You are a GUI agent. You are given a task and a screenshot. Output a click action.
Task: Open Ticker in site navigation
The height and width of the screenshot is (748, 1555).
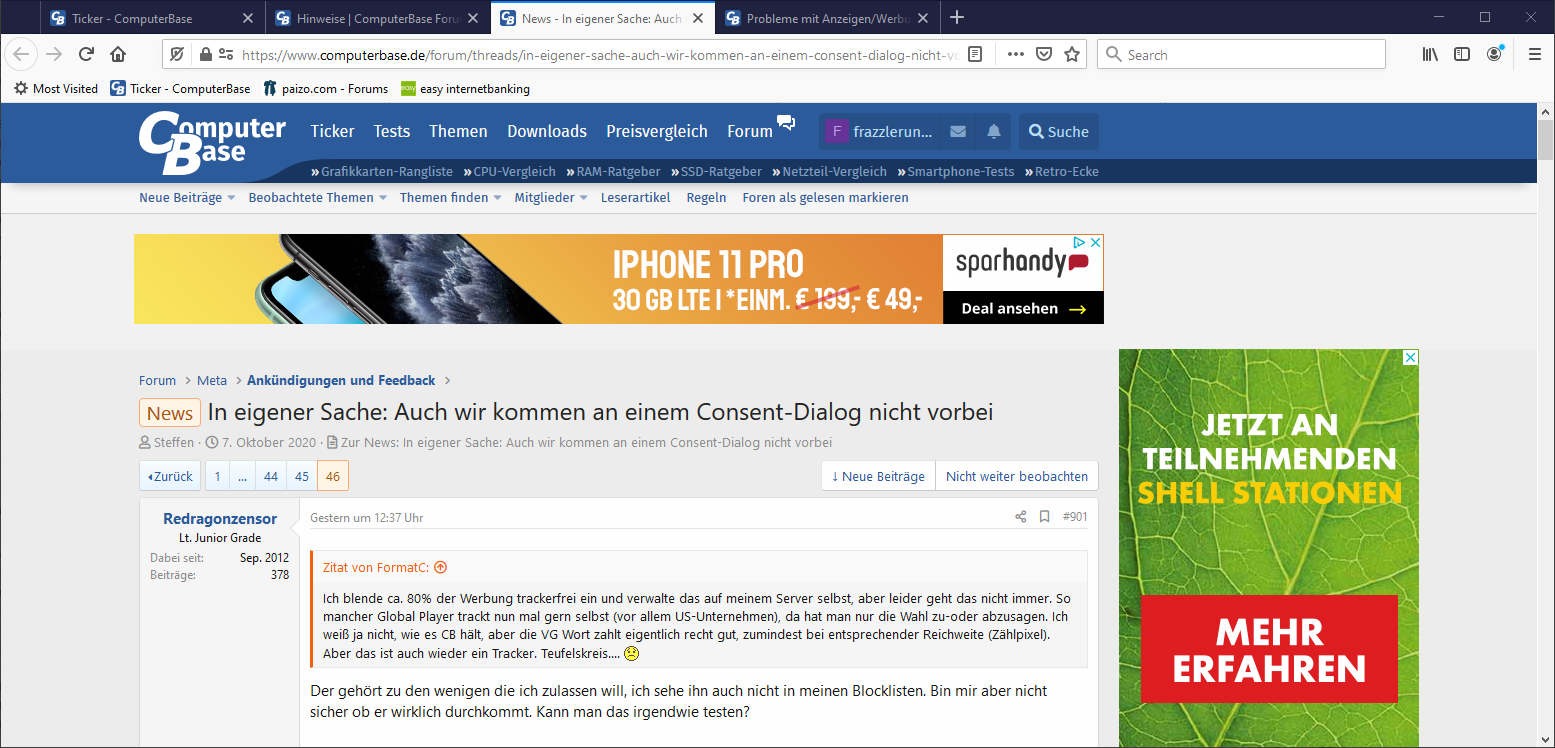pyautogui.click(x=332, y=131)
